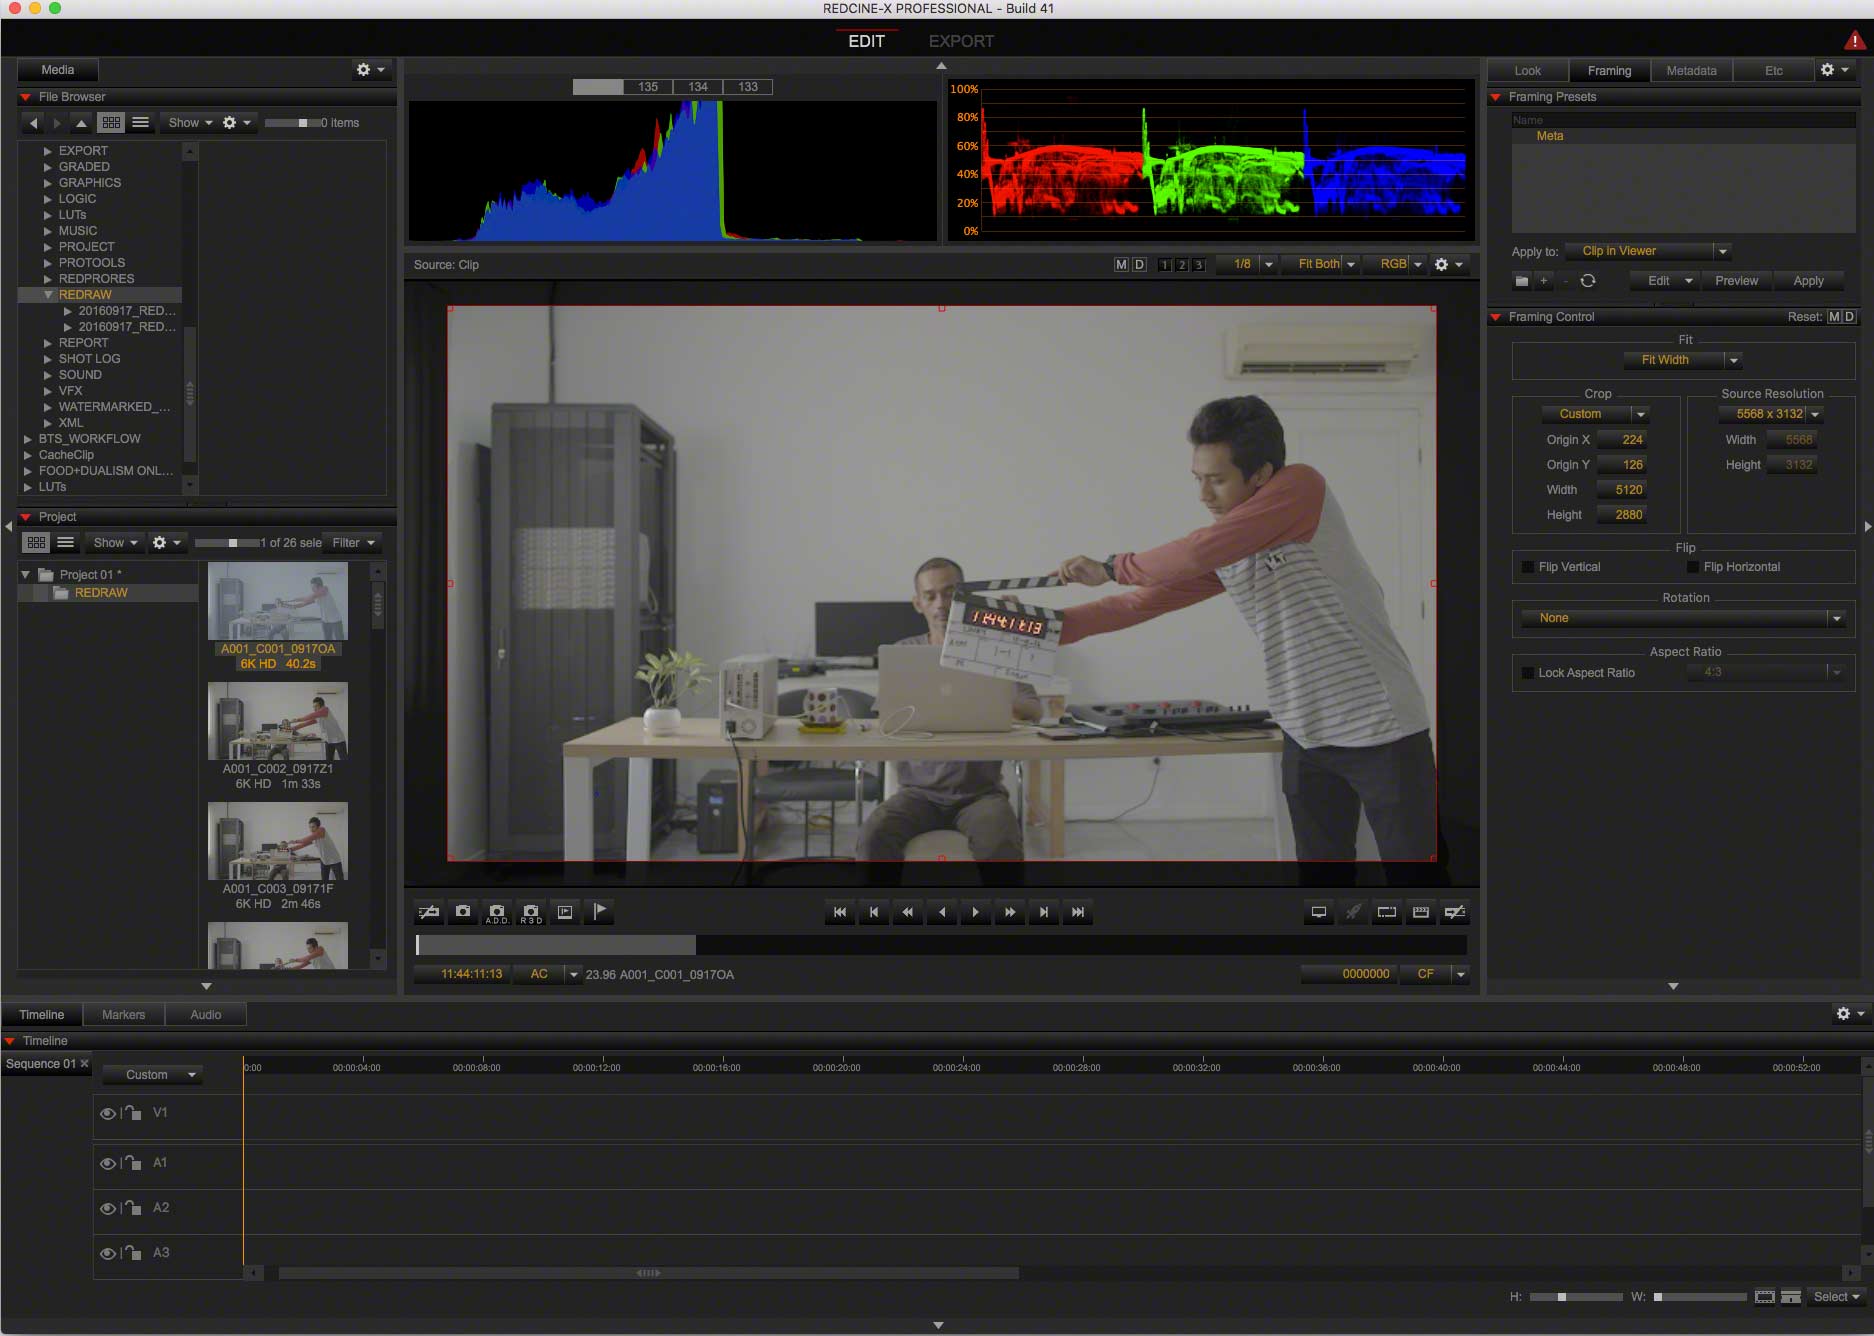Open the Look tab

pos(1527,71)
